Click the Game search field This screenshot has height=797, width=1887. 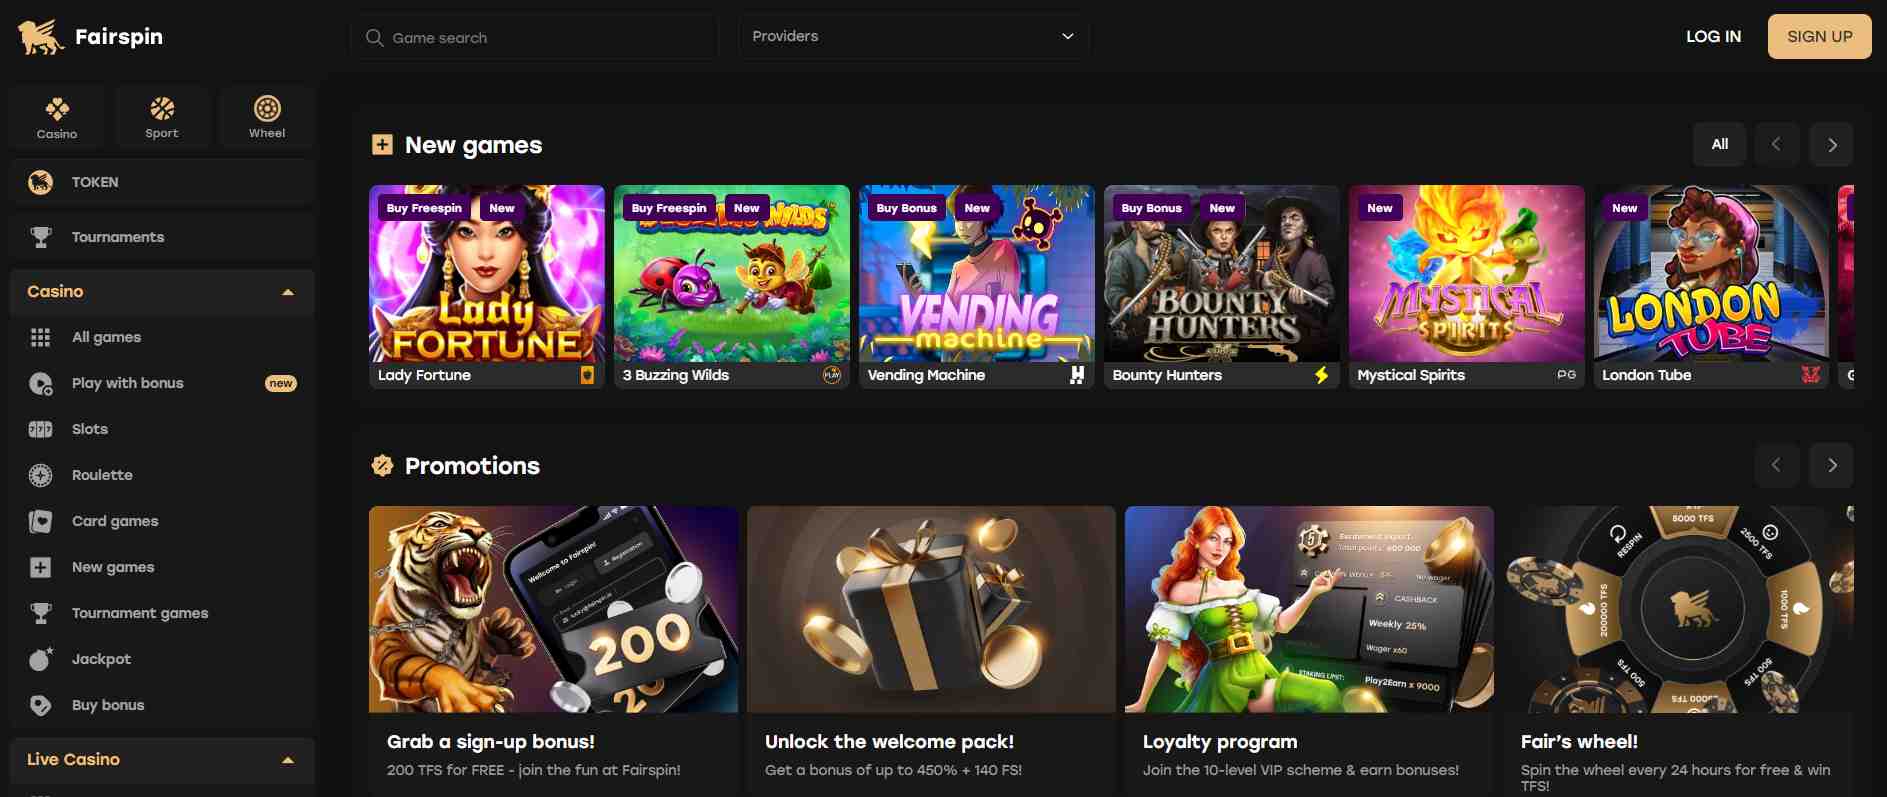534,37
